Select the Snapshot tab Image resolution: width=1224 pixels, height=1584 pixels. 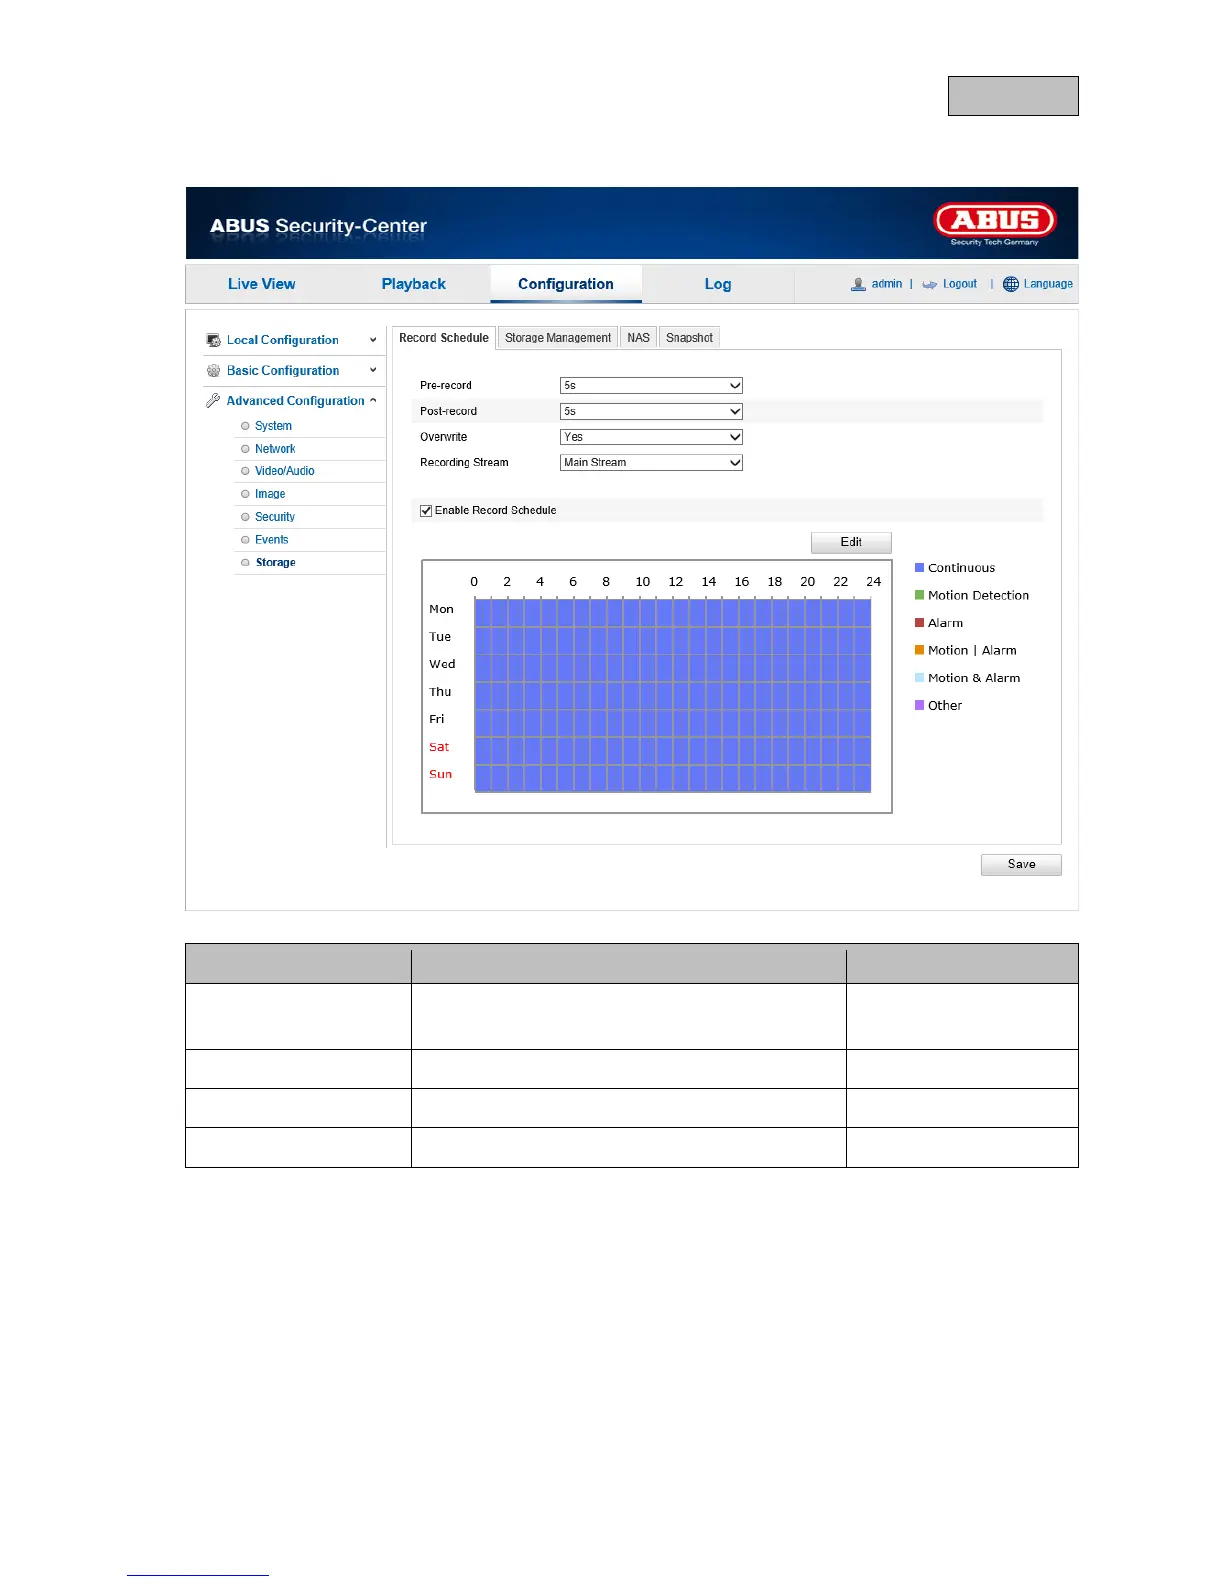pyautogui.click(x=690, y=338)
